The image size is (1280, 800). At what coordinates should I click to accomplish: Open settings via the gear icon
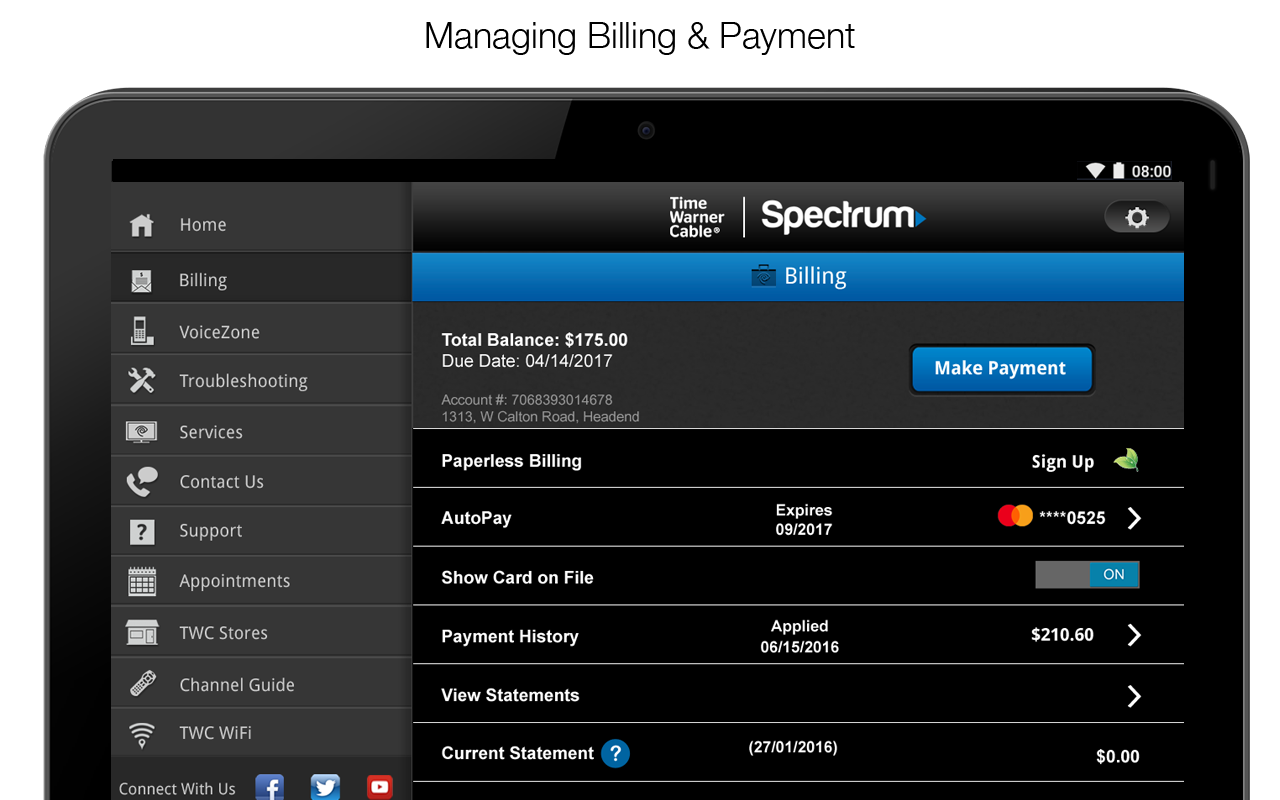pyautogui.click(x=1137, y=217)
